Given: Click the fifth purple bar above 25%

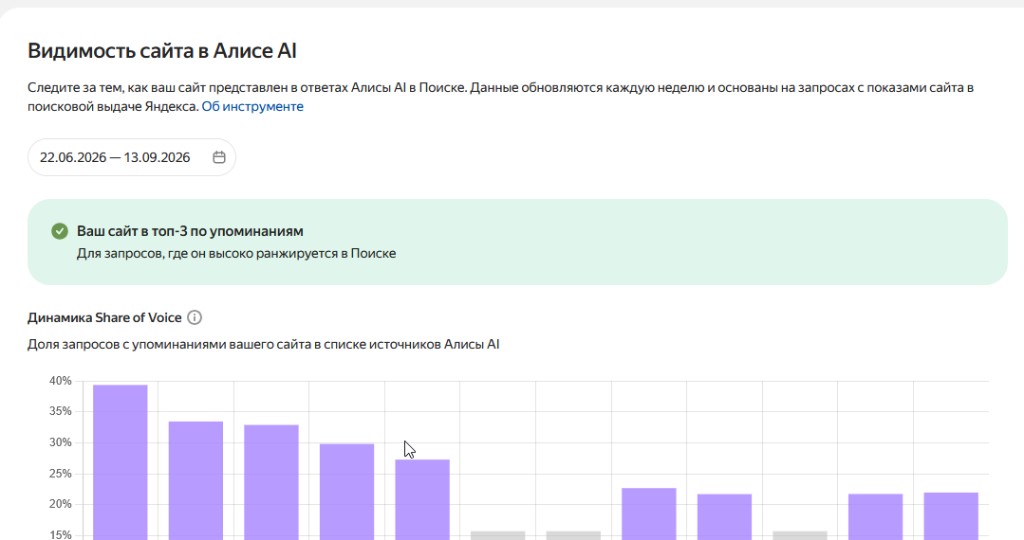Looking at the screenshot, I should click(x=423, y=500).
